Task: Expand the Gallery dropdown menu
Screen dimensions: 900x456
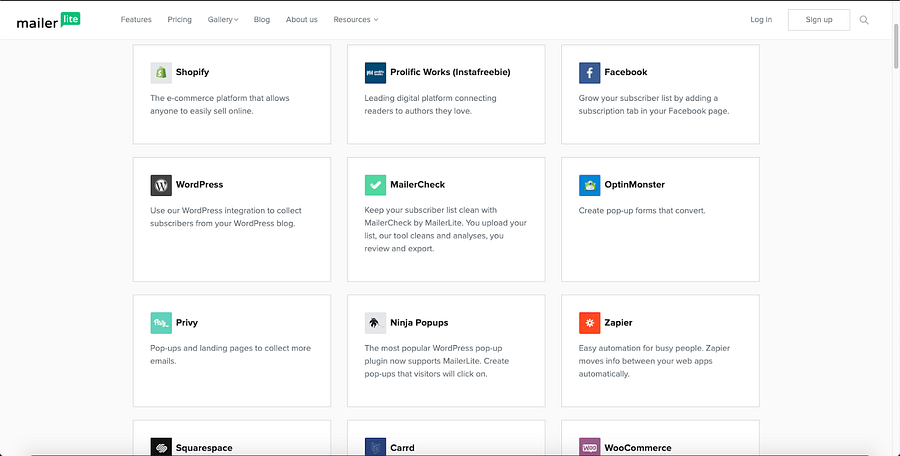Action: (223, 19)
